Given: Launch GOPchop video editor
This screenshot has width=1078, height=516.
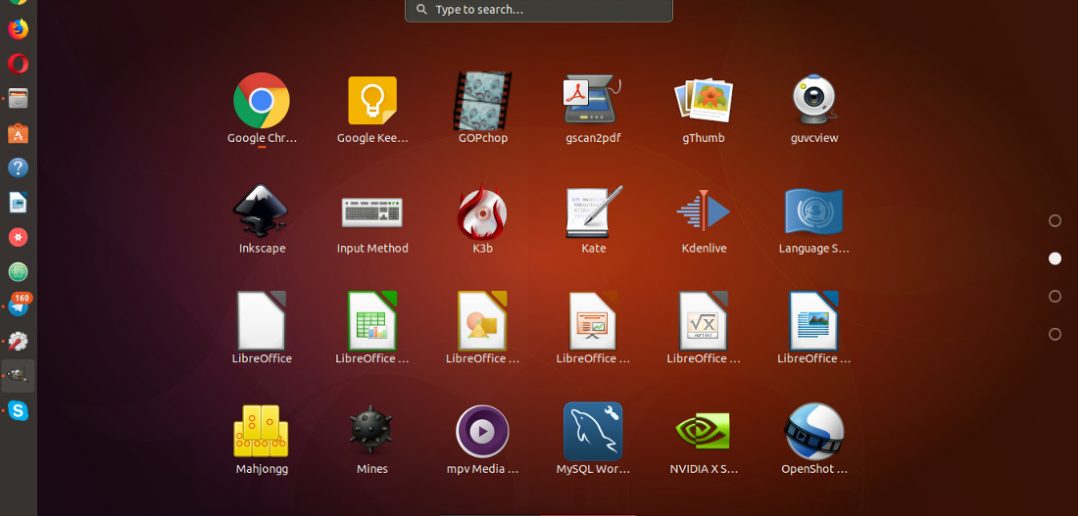Looking at the screenshot, I should [483, 100].
